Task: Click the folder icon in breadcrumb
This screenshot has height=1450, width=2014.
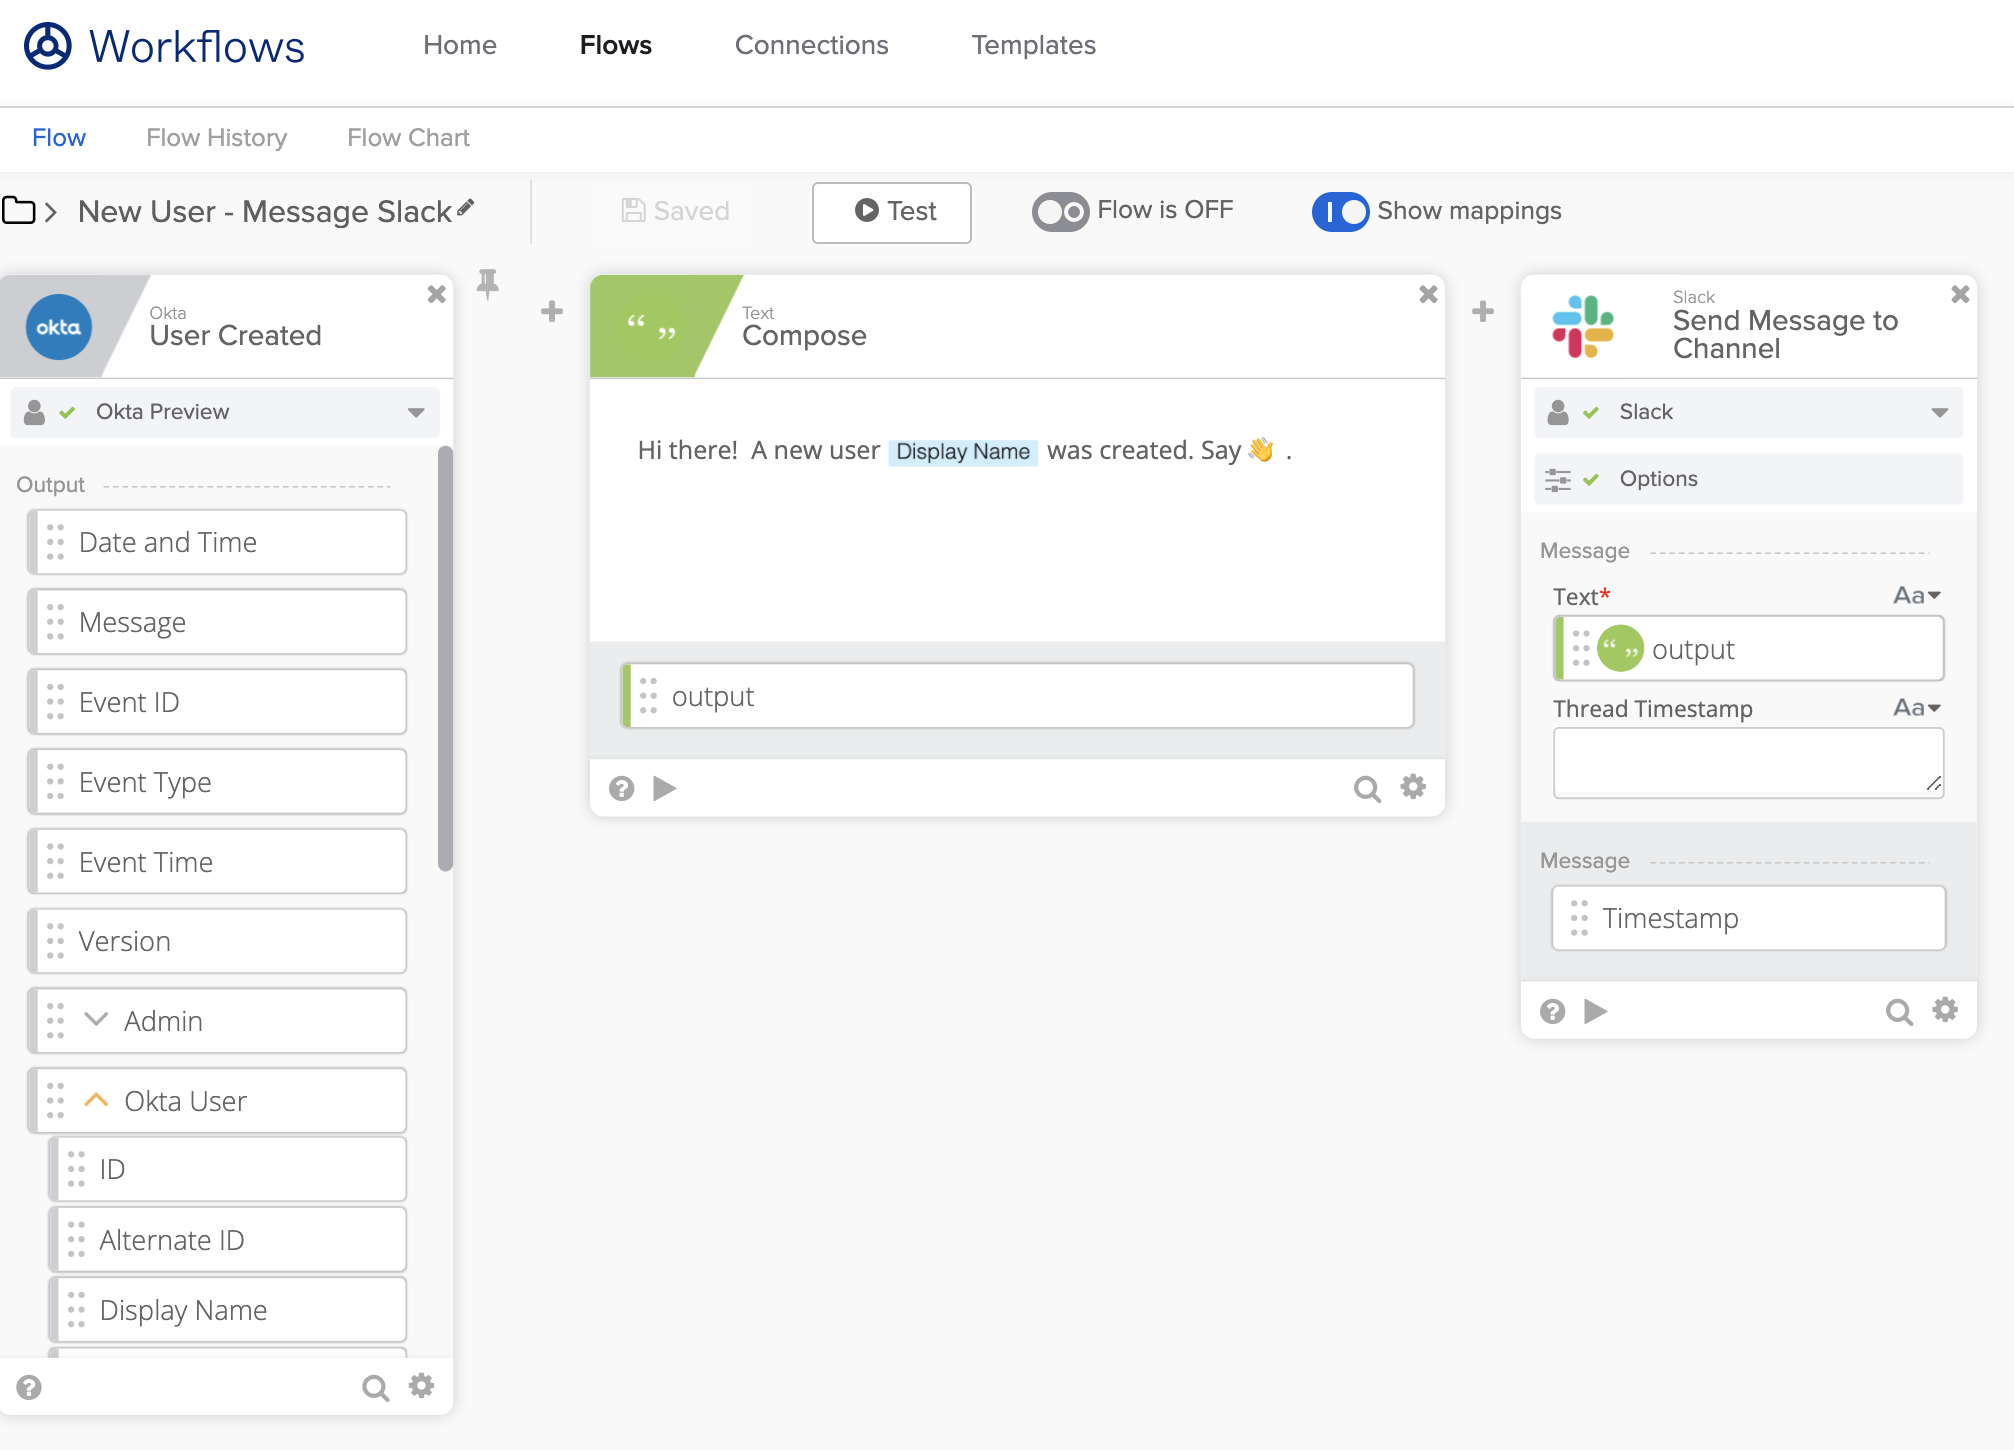Action: (19, 211)
